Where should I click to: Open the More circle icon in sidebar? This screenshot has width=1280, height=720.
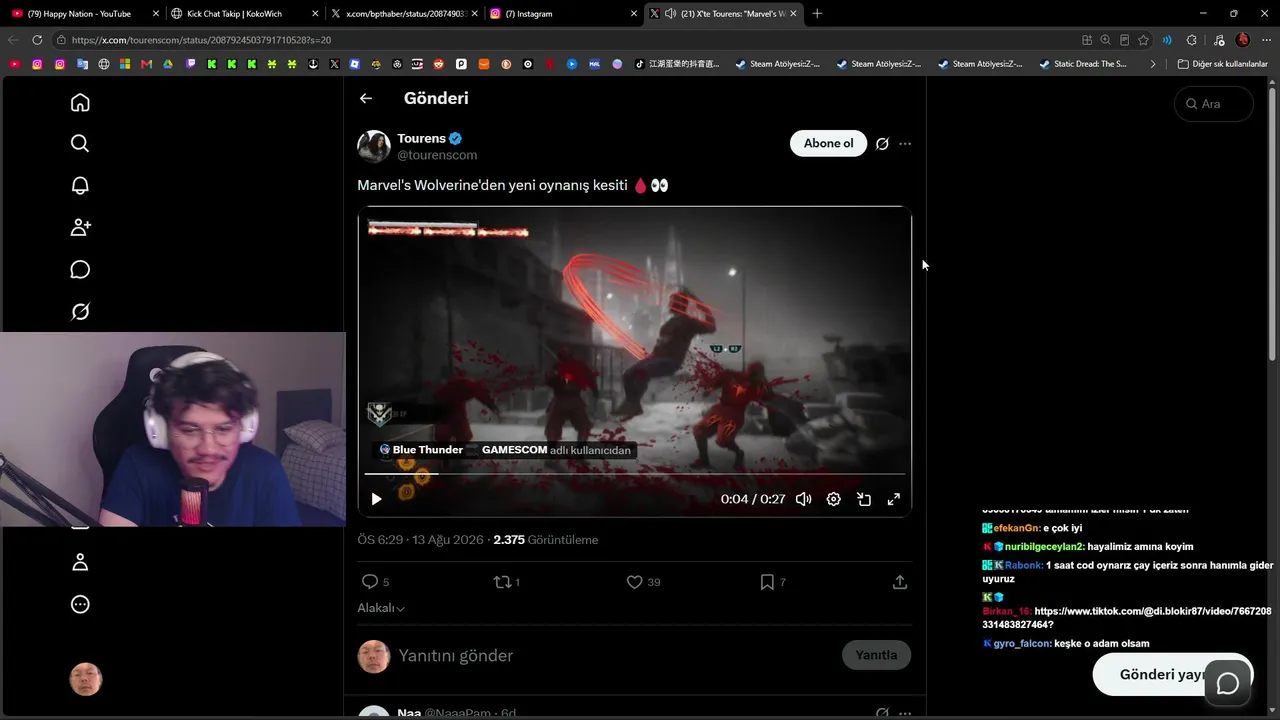pos(80,604)
